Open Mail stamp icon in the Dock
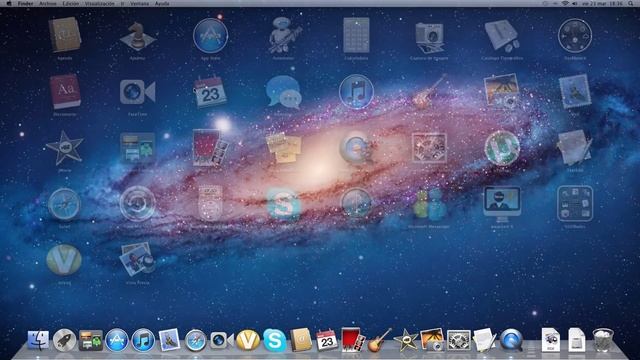 click(169, 340)
